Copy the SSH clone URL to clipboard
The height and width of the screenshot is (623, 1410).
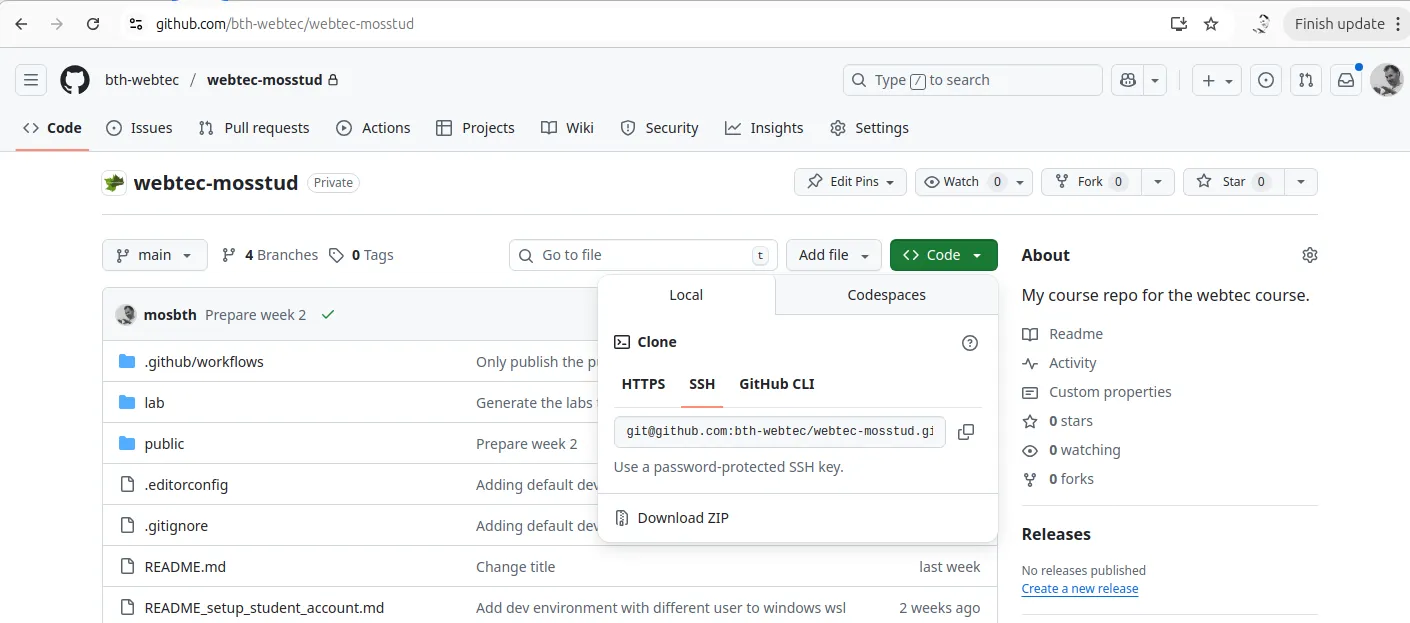965,432
